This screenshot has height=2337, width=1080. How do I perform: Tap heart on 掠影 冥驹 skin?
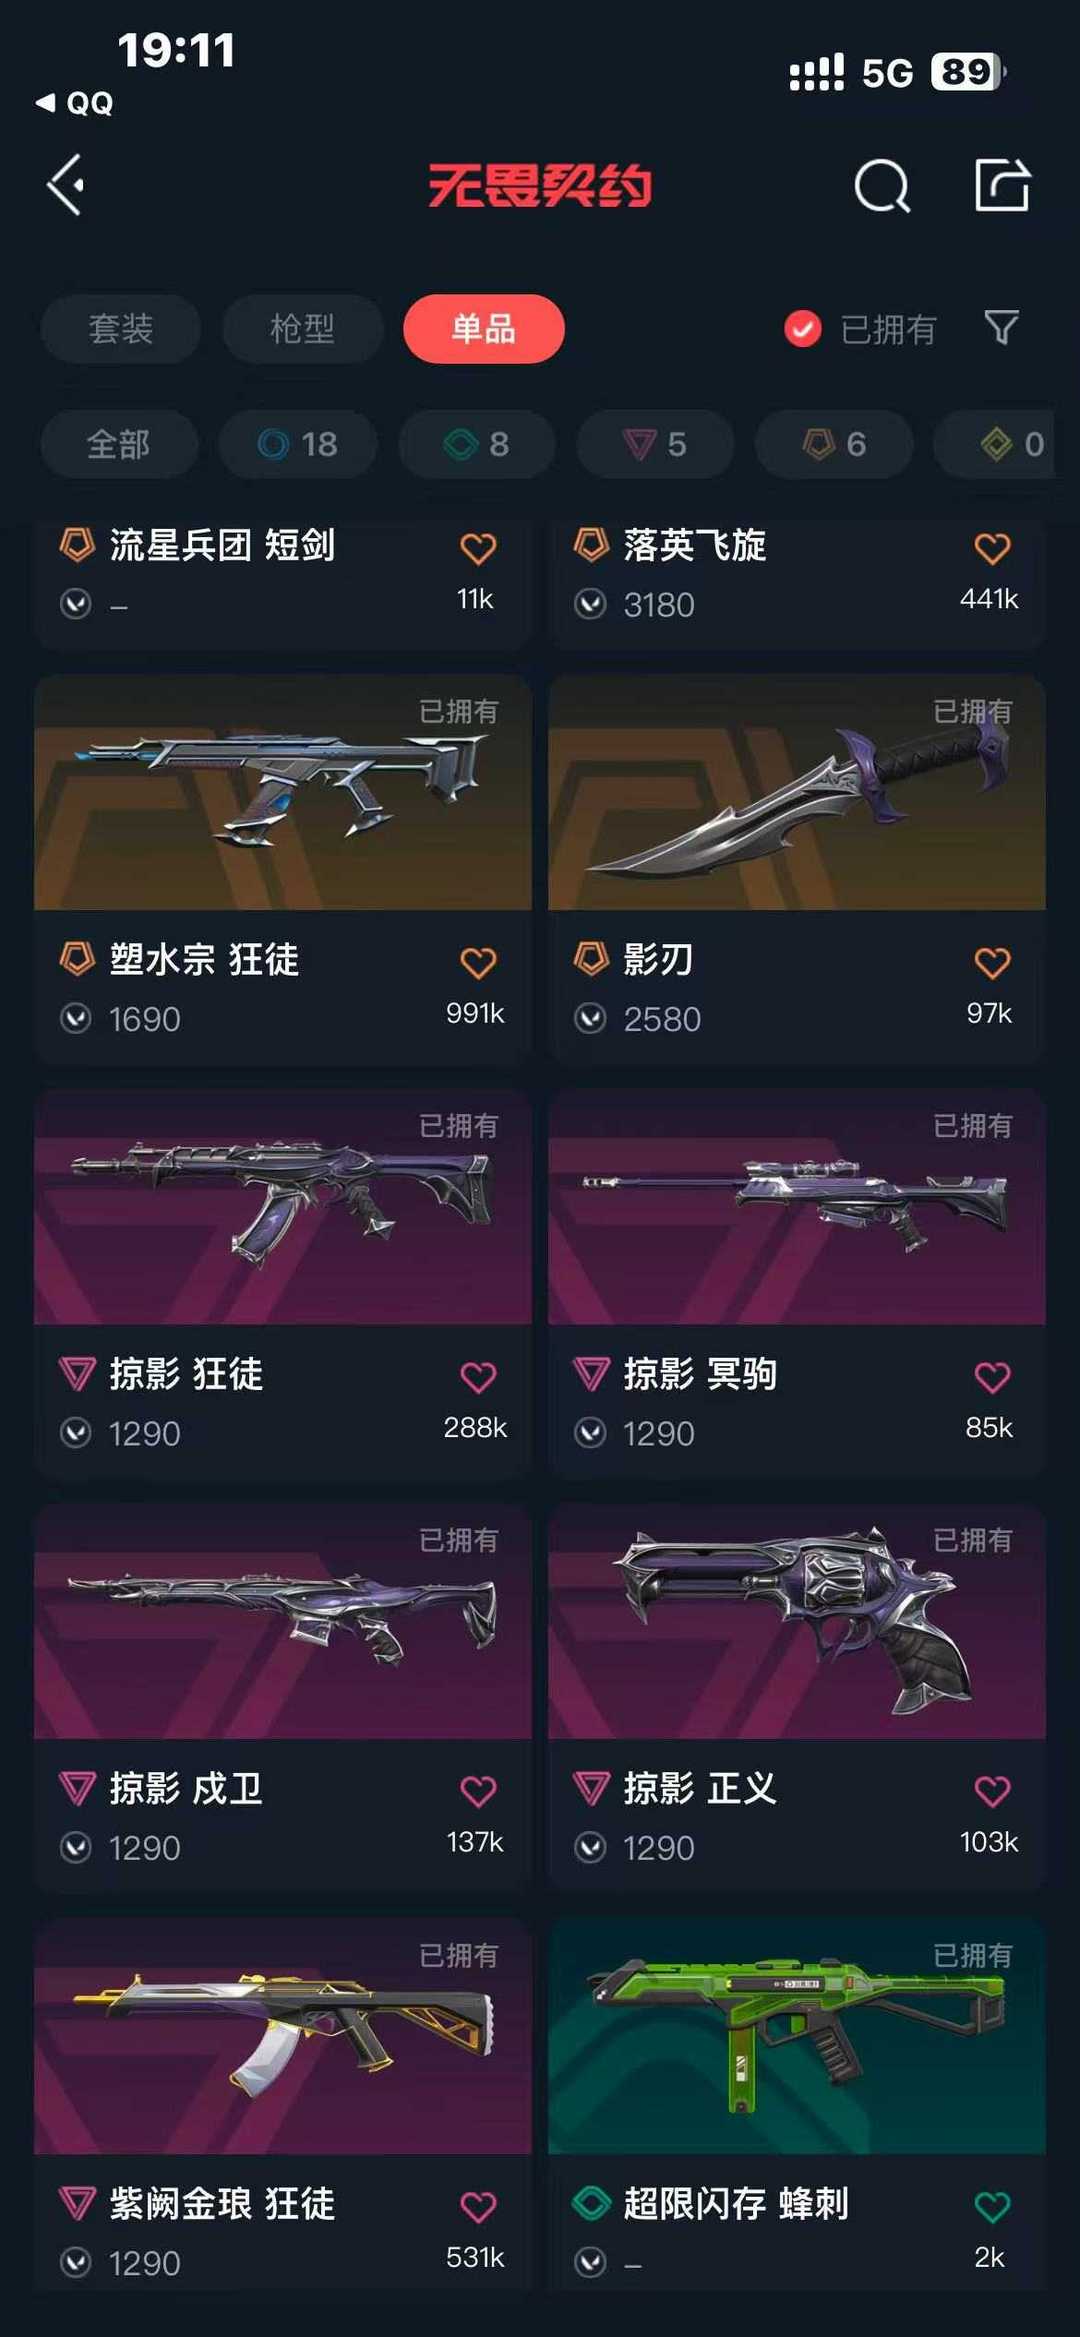pos(992,1377)
